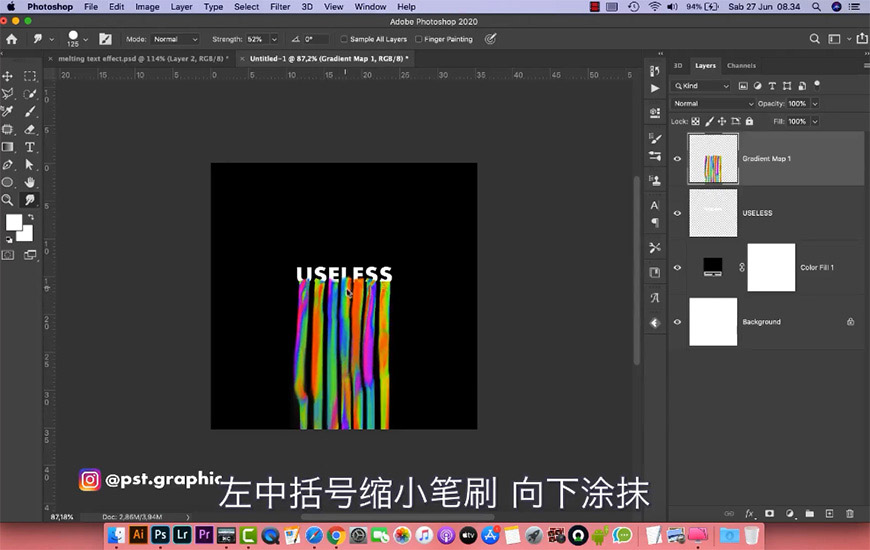Hide the Background layer

[677, 322]
